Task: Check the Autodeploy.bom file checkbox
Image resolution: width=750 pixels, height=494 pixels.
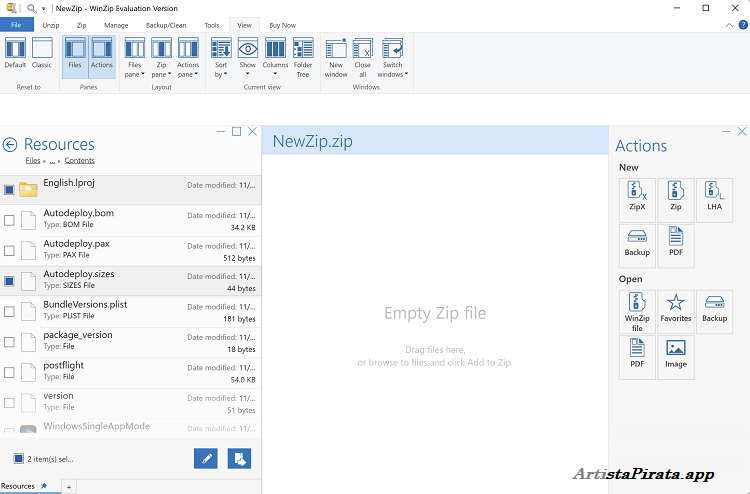Action: [10, 220]
